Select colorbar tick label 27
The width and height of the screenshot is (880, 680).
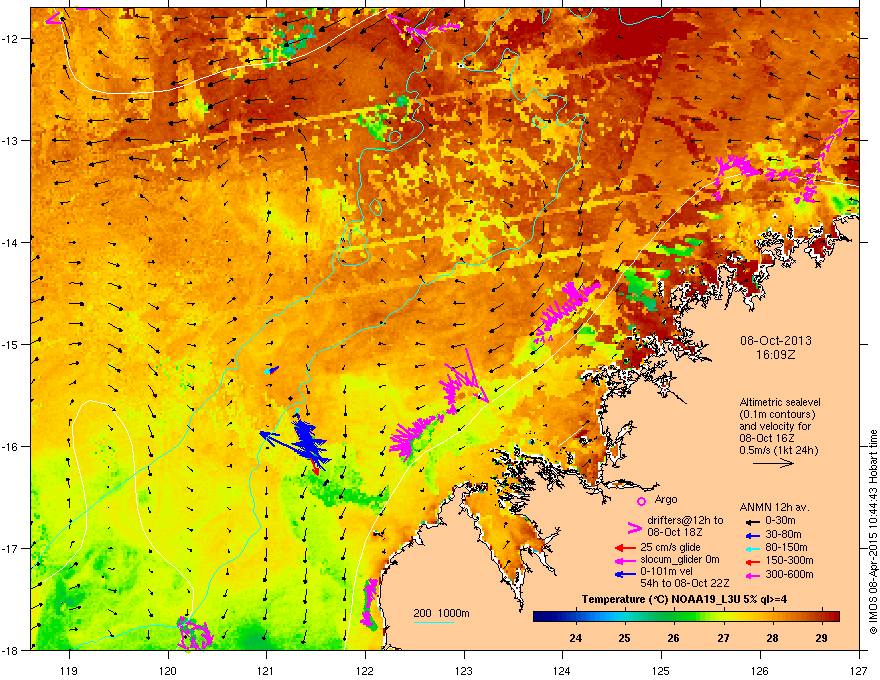click(723, 638)
